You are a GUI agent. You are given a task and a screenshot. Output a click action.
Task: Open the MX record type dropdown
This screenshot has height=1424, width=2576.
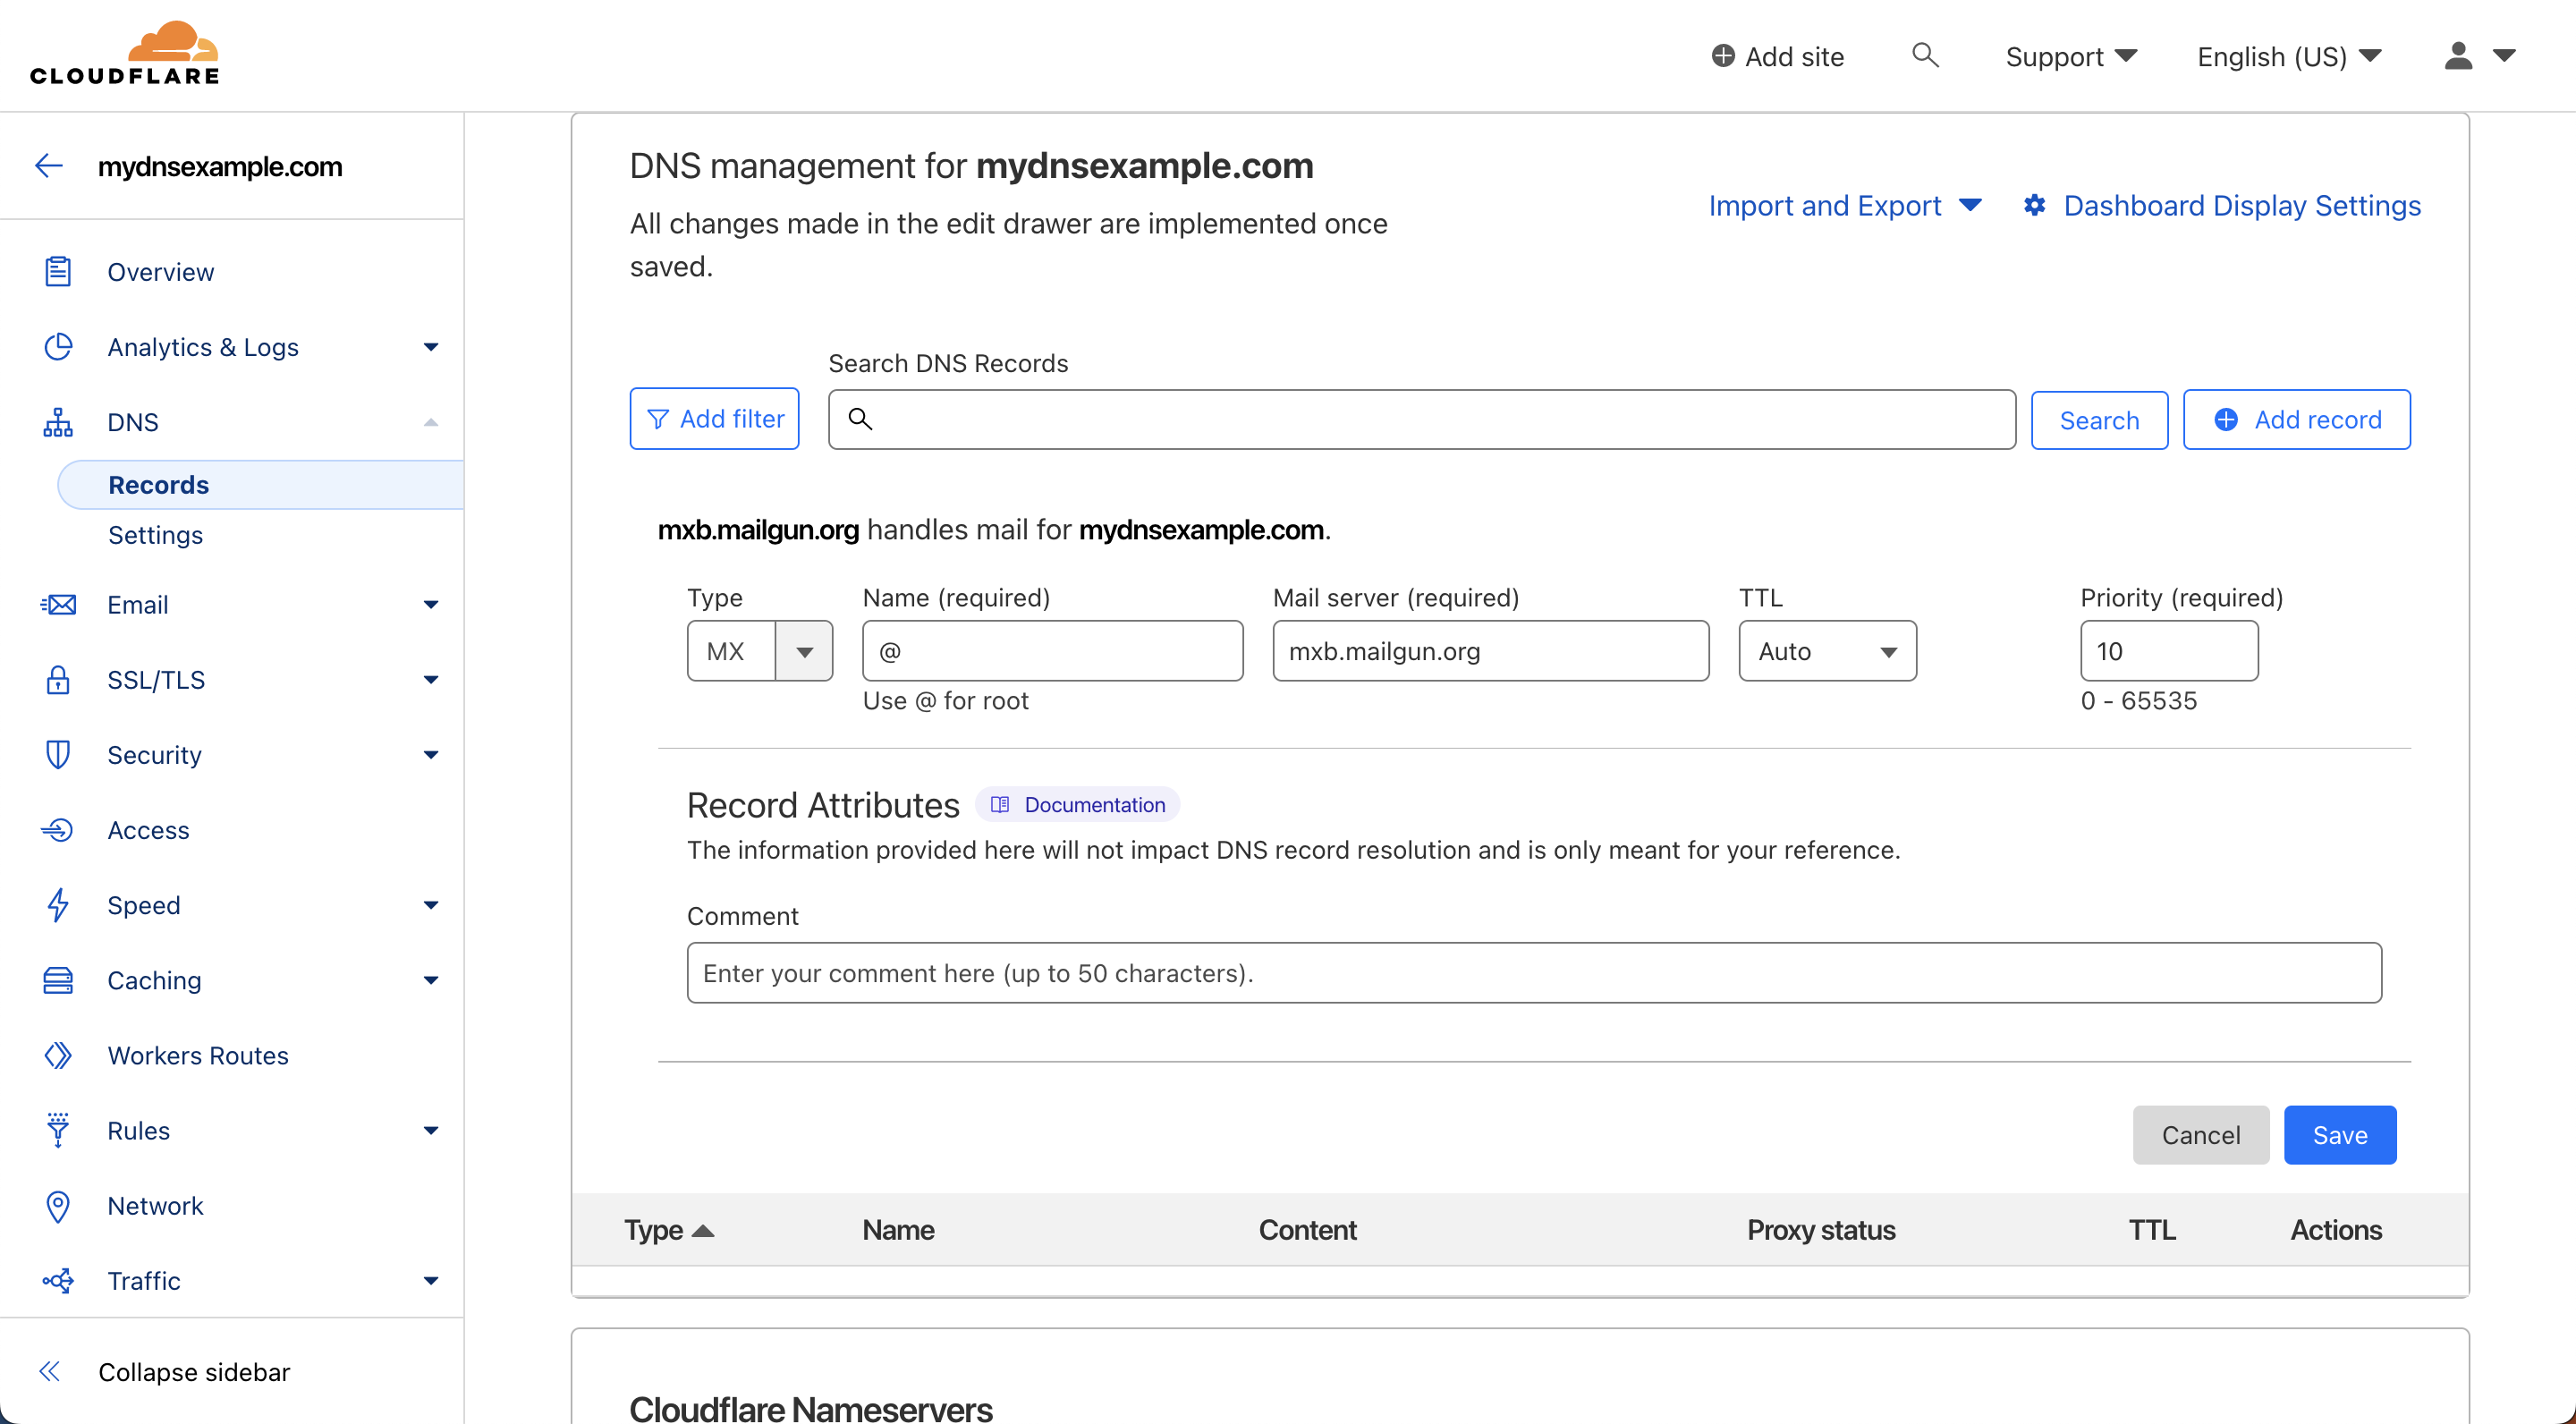click(x=805, y=650)
